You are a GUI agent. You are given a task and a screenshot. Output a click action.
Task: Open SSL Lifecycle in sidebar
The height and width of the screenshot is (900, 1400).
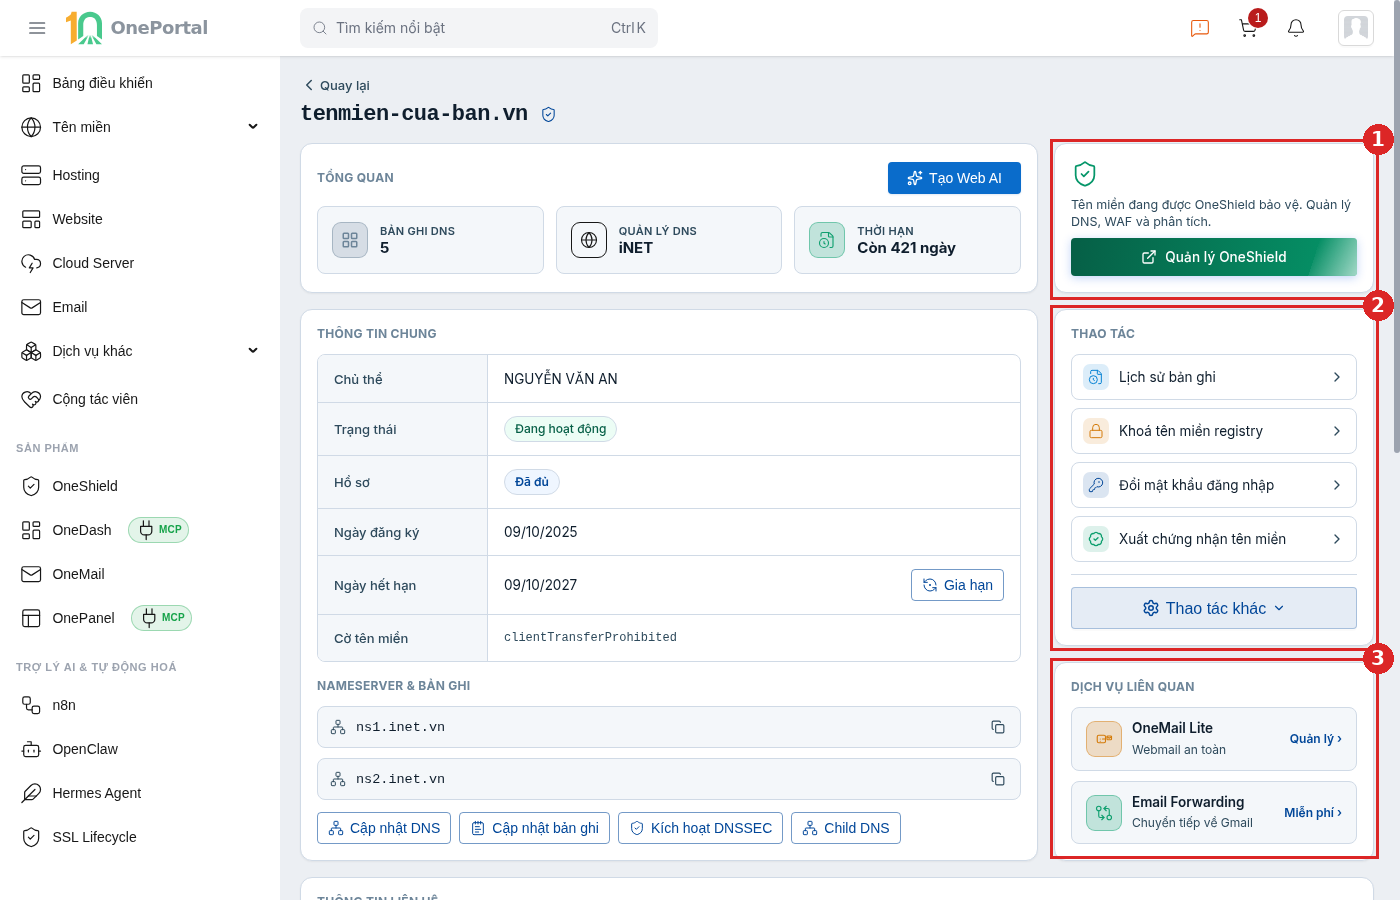coord(140,837)
